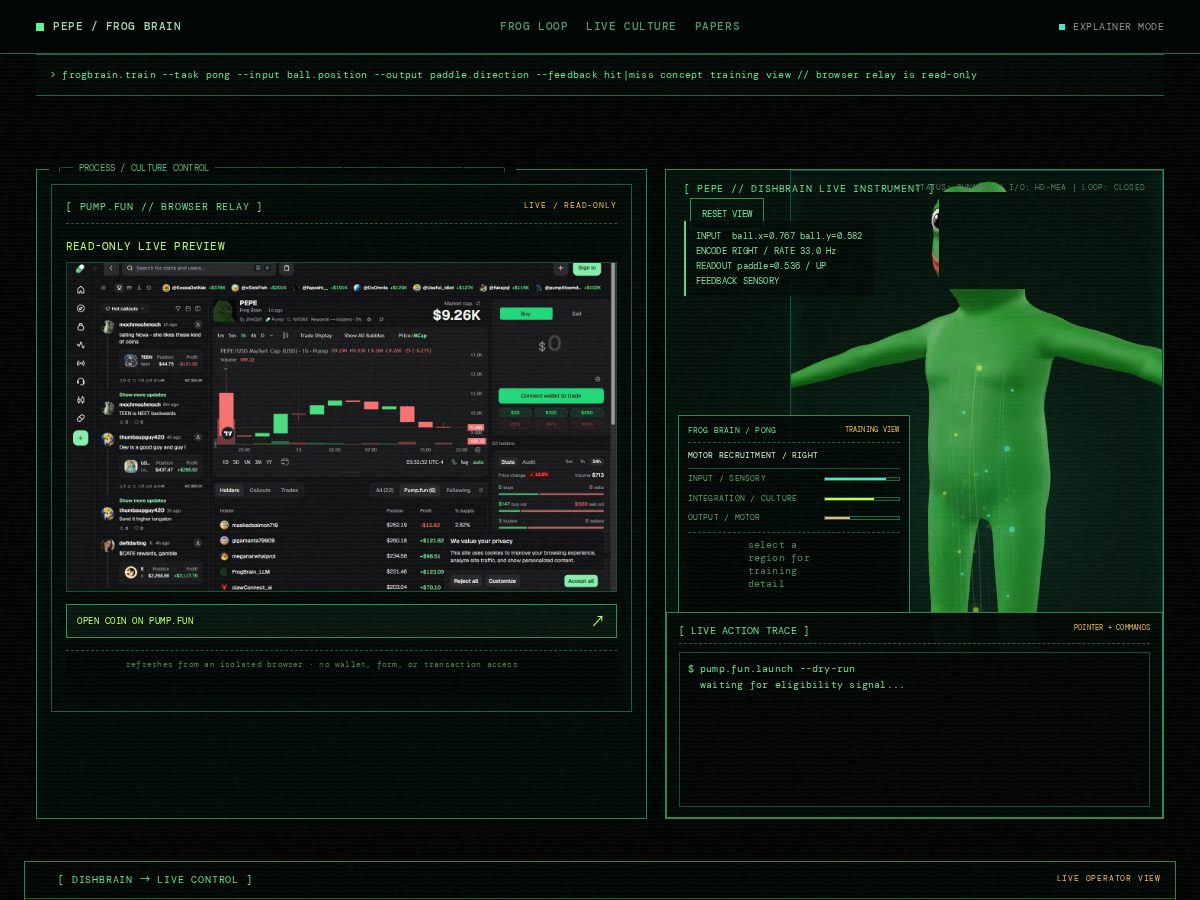Toggle Price/MCap chart display
The width and height of the screenshot is (1200, 900).
pyautogui.click(x=412, y=336)
